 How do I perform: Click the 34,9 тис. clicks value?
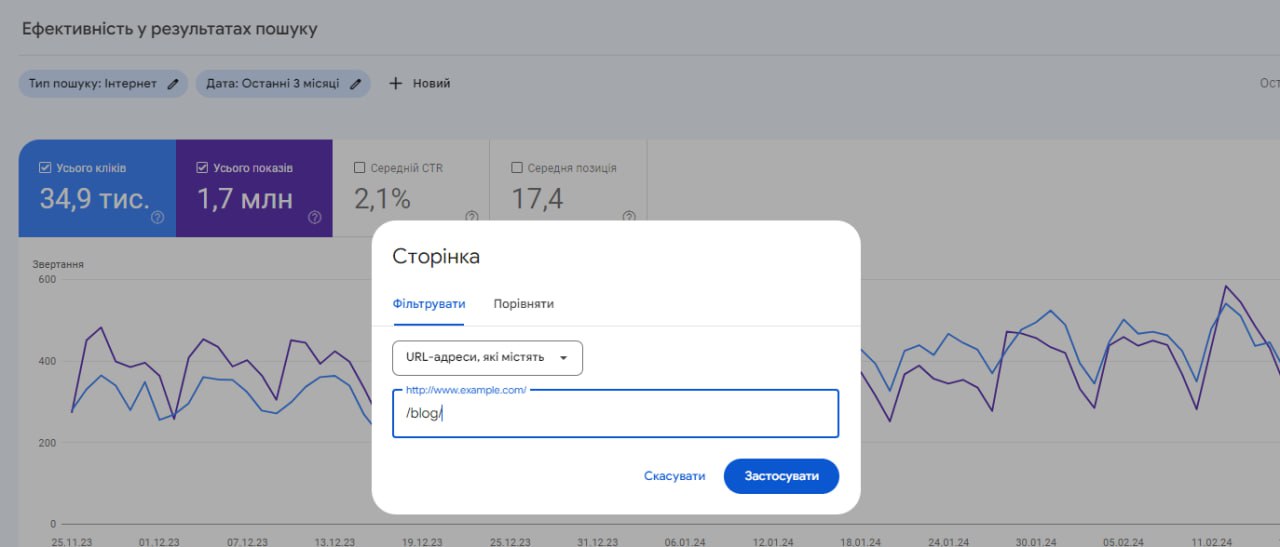click(94, 199)
